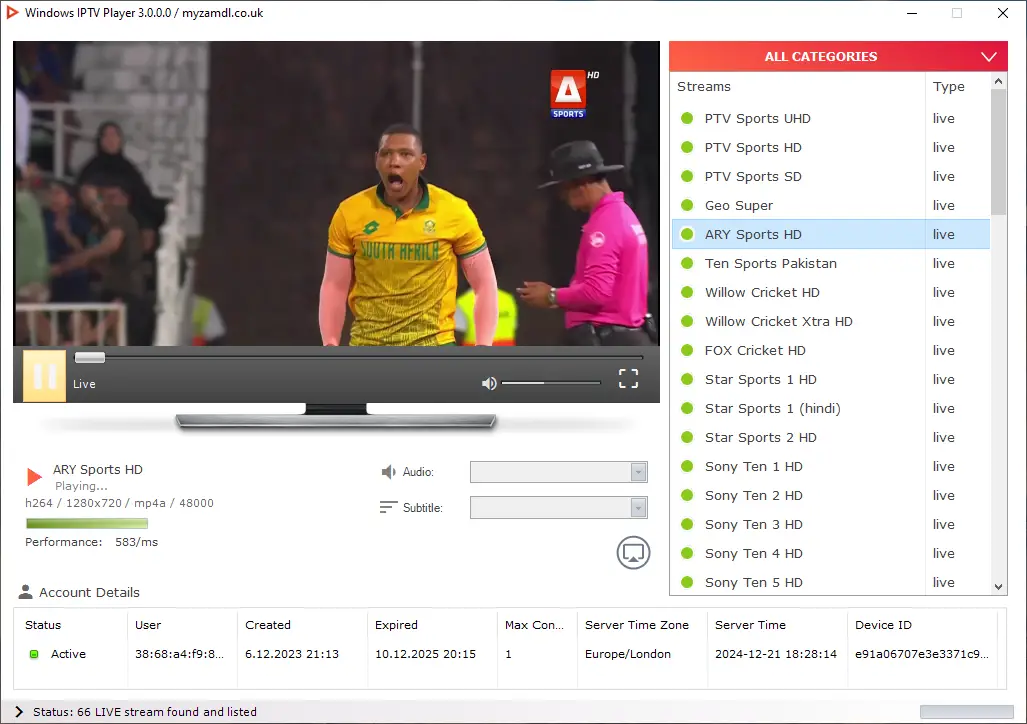Select Star Sports 1 (hindi) stream
Screen dimensions: 1027x724
tap(831, 408)
